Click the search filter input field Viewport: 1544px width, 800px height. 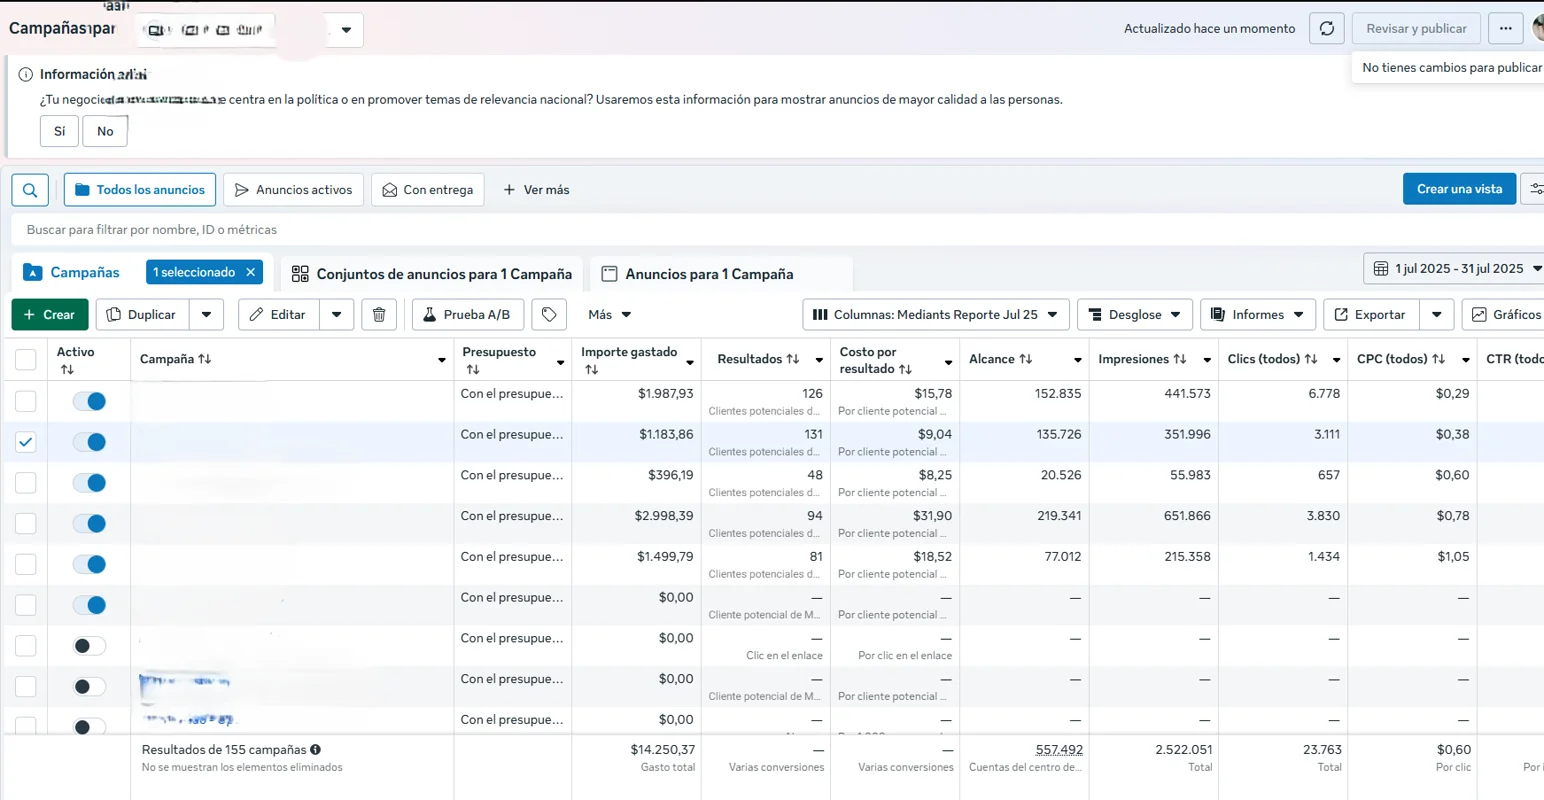[x=700, y=230]
